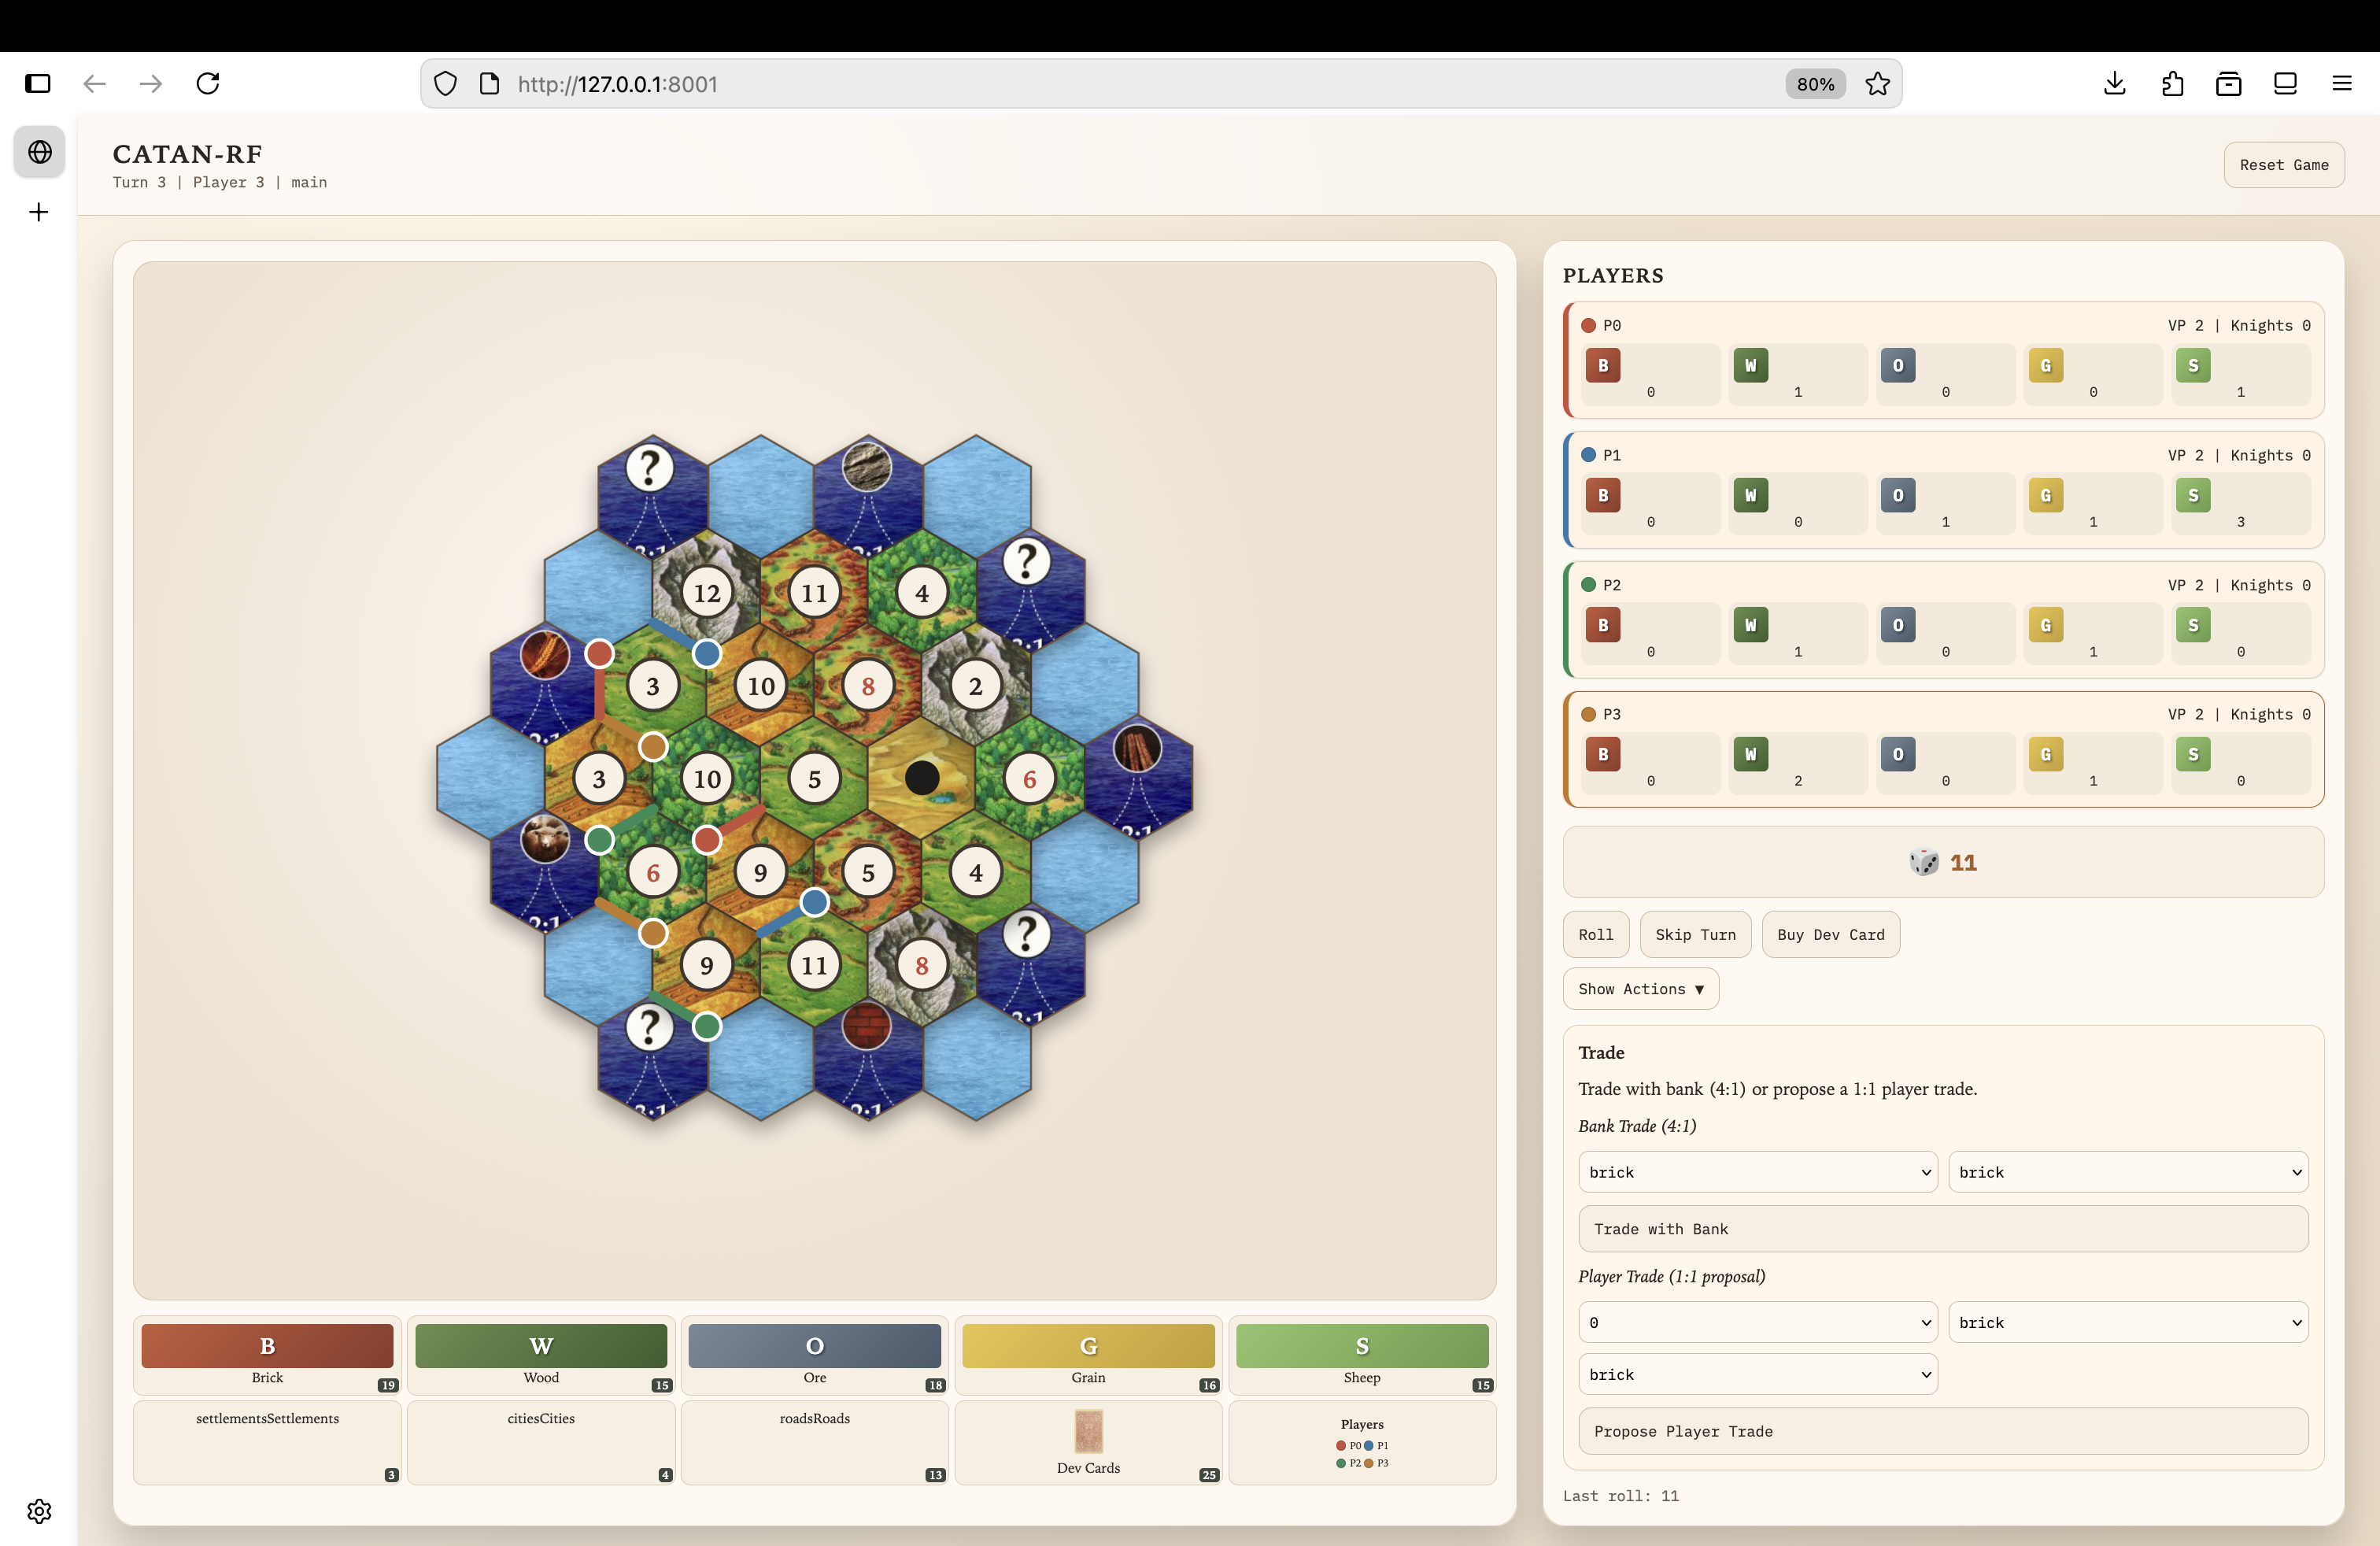This screenshot has width=2380, height=1546.
Task: Click Propose Player Trade button
Action: (x=1943, y=1431)
